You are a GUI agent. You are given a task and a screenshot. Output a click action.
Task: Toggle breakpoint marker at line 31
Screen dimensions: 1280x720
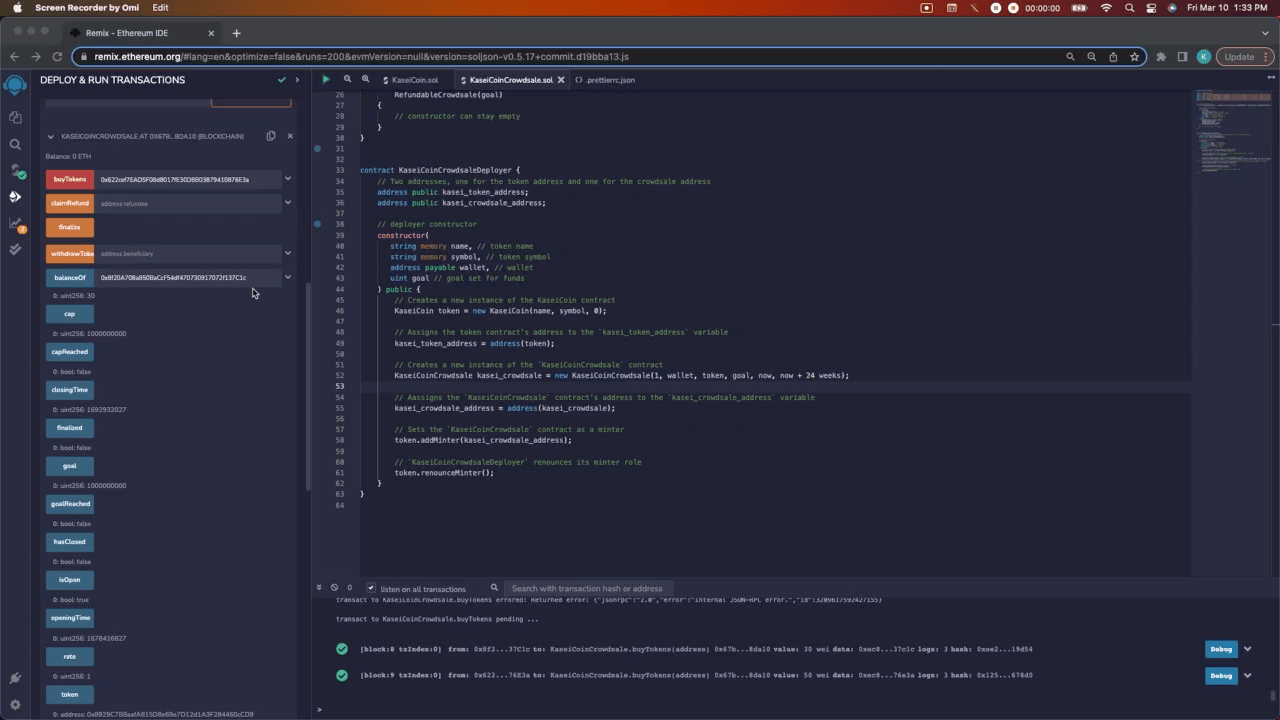click(x=317, y=148)
